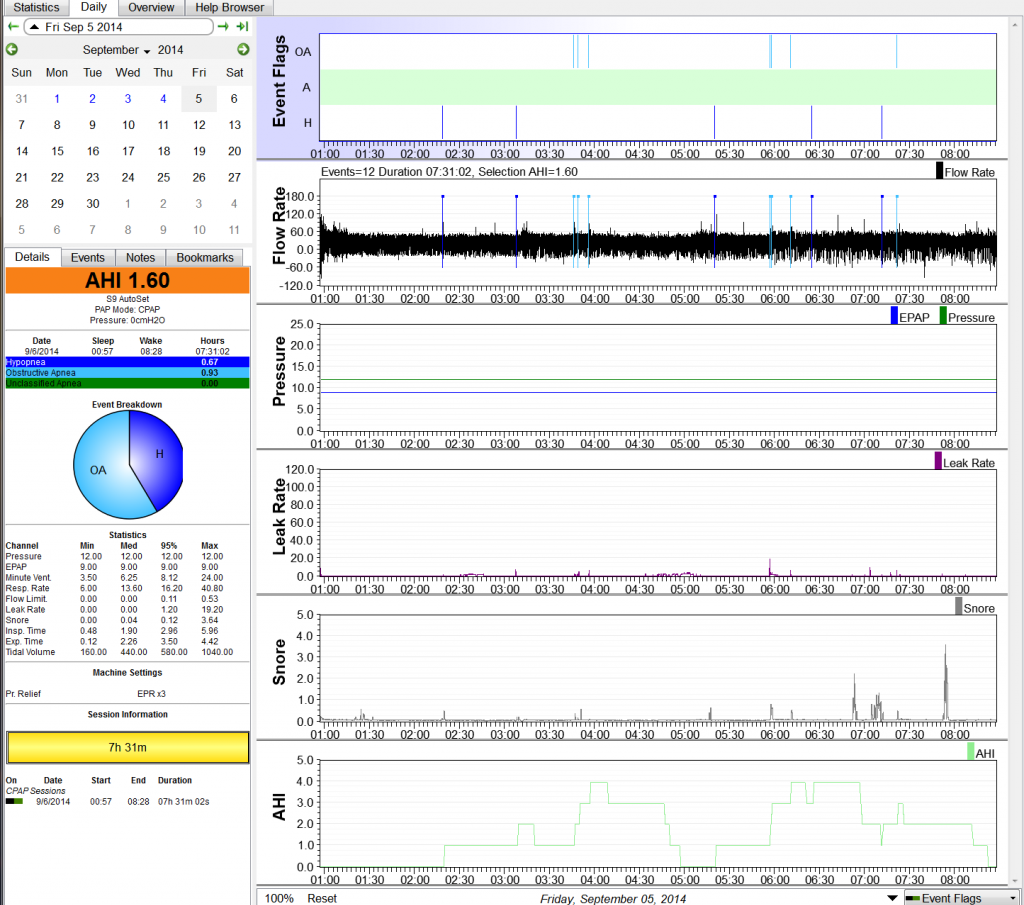
Task: Go to next month in calendar
Action: [243, 50]
